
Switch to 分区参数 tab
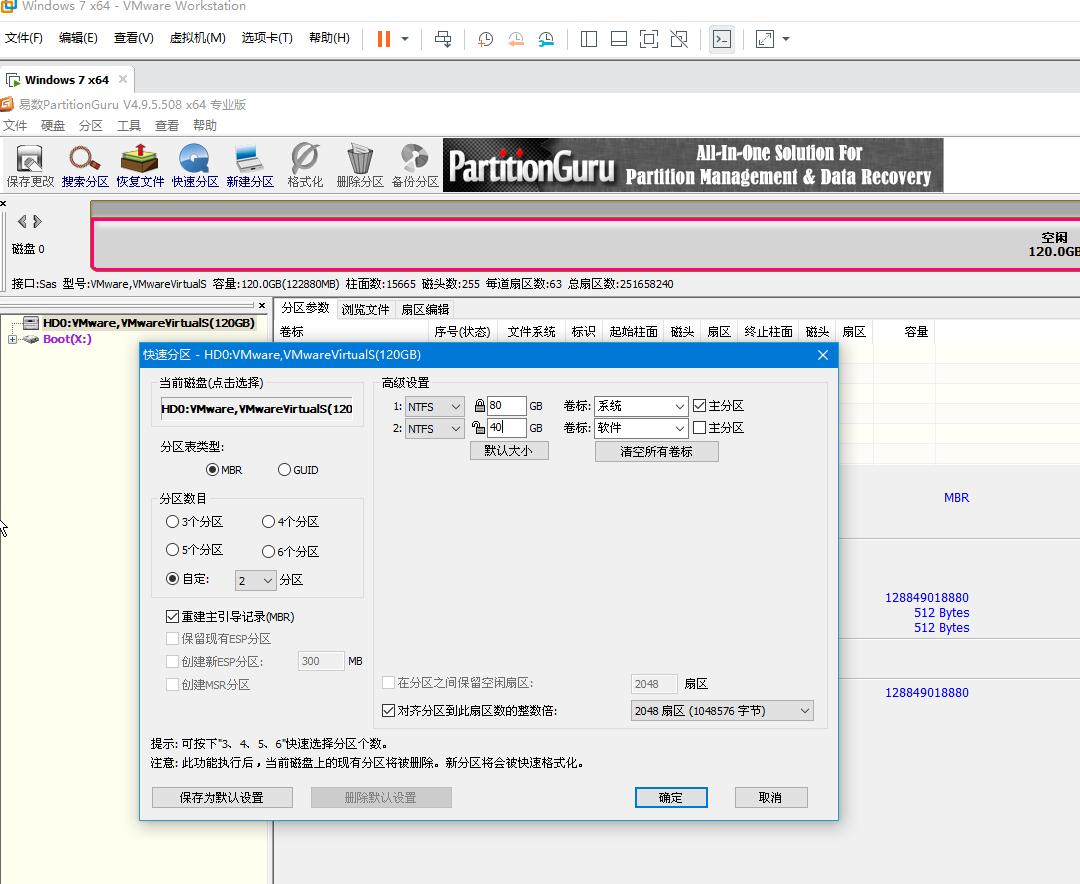[x=305, y=308]
